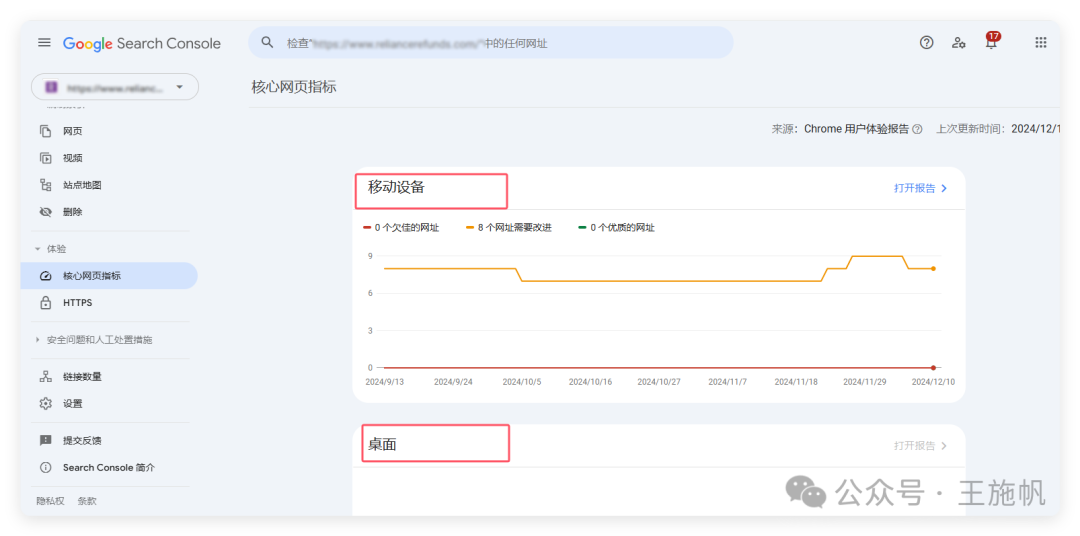The height and width of the screenshot is (536, 1080).
Task: Click the 核心网页指标 speedometer icon
Action: 45,276
